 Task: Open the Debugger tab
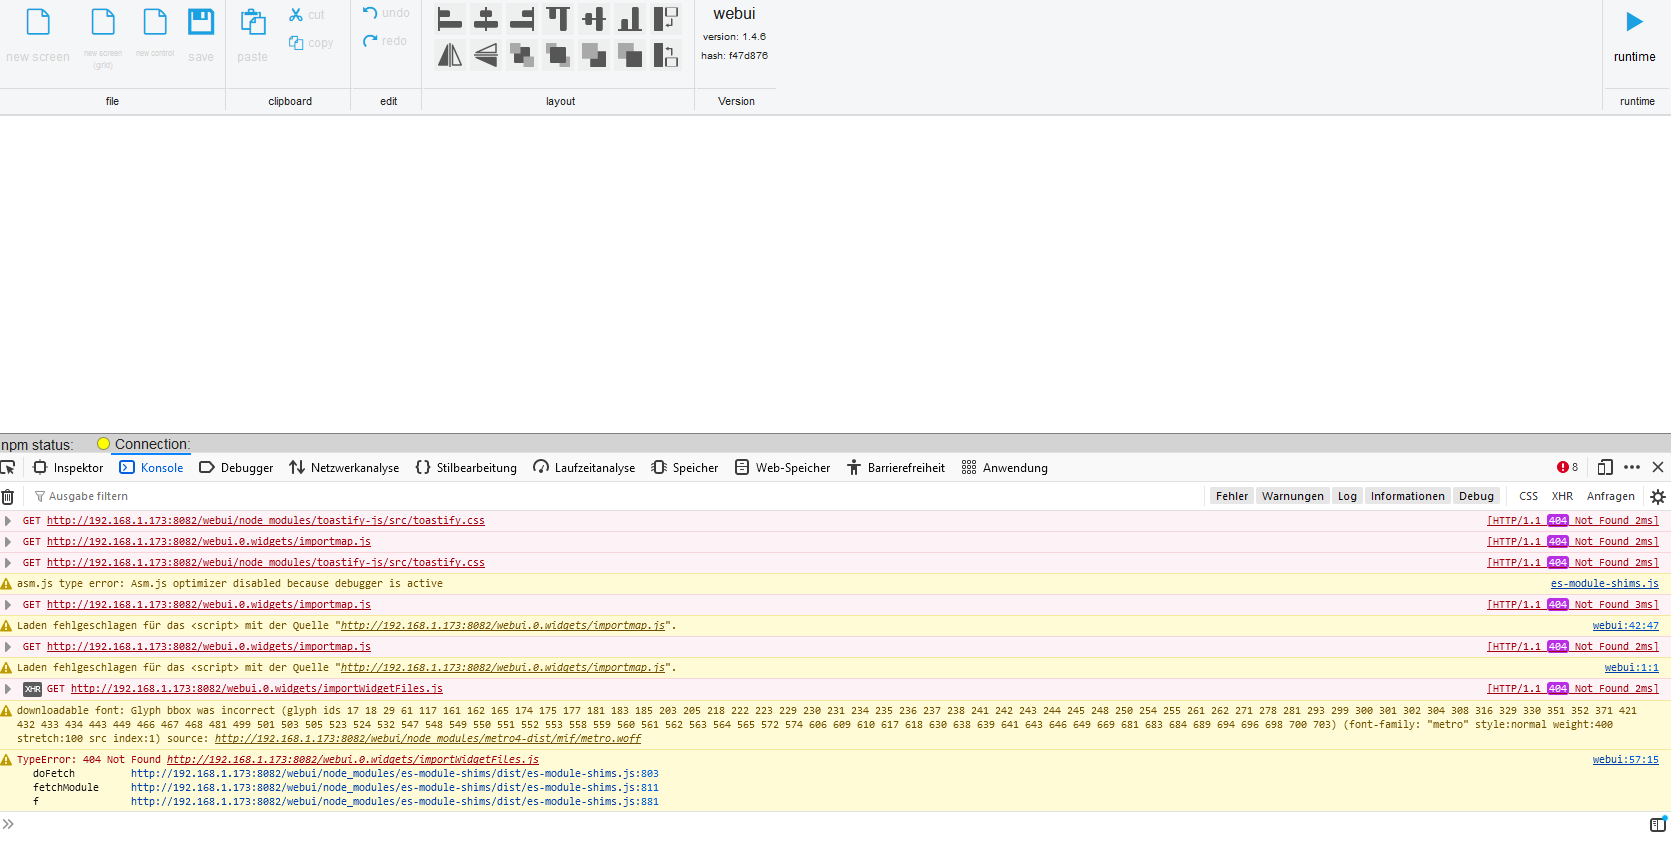(x=236, y=467)
